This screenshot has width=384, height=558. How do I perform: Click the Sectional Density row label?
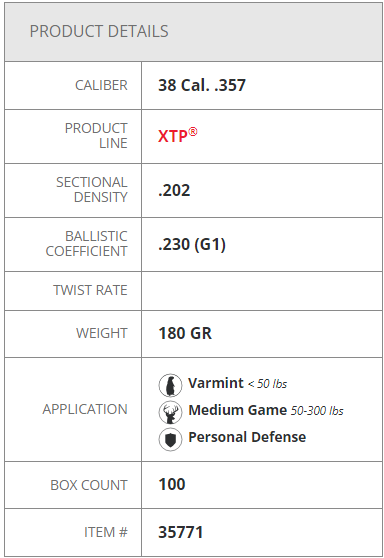click(x=92, y=190)
